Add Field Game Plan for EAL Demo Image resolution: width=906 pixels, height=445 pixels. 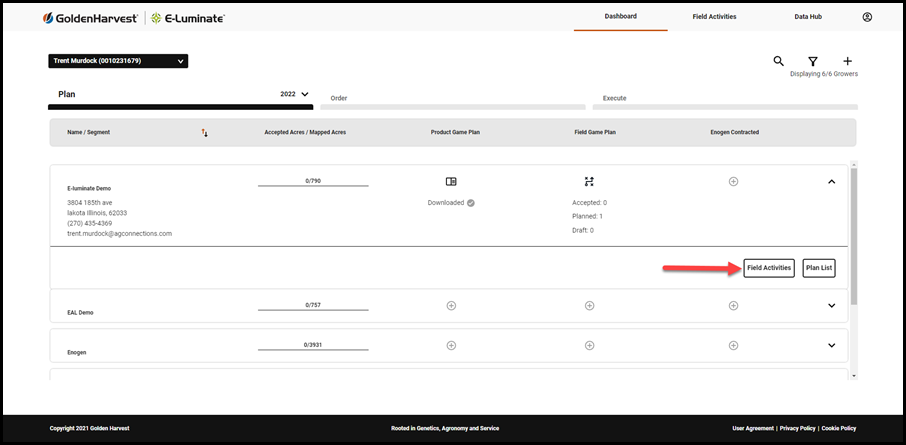589,305
